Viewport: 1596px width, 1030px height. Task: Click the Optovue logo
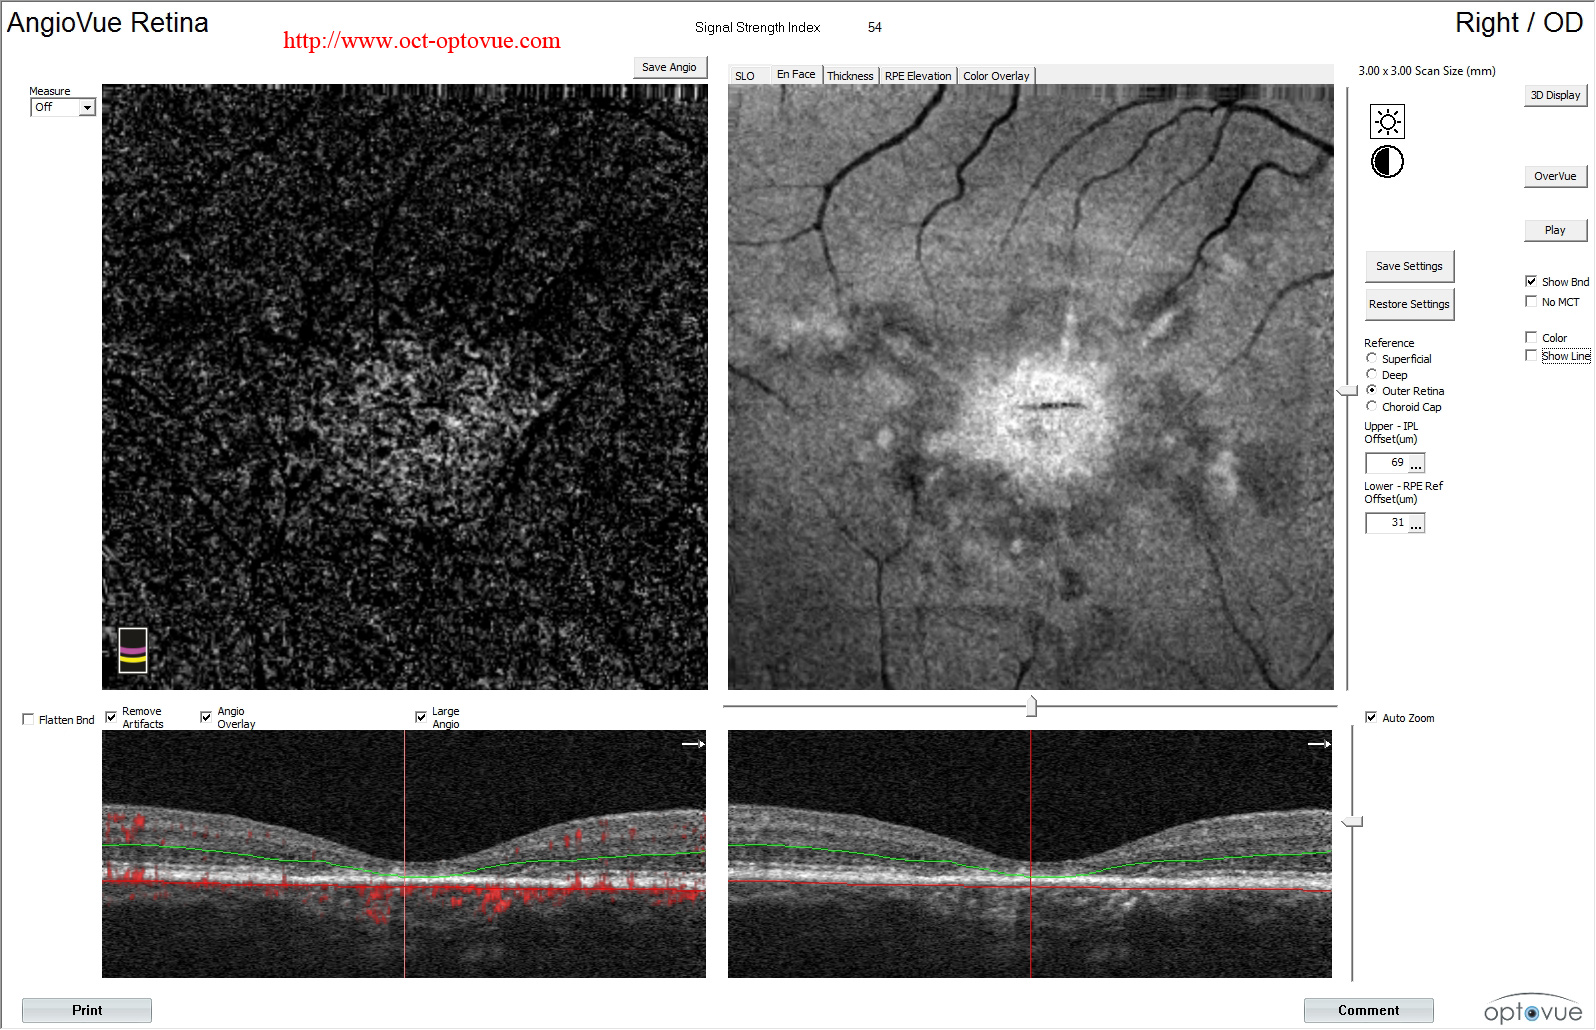point(1533,1009)
